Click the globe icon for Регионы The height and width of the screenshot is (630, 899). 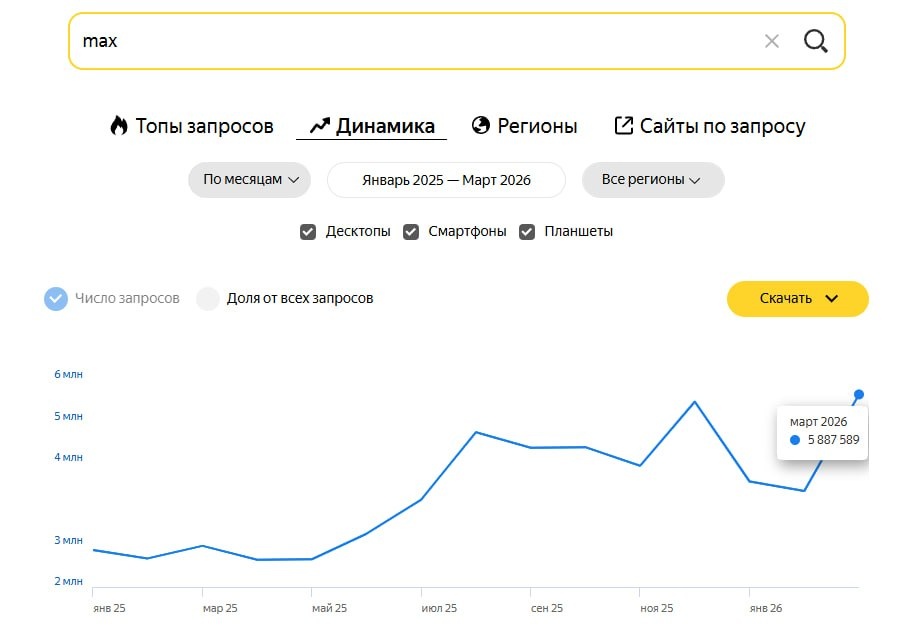click(481, 126)
